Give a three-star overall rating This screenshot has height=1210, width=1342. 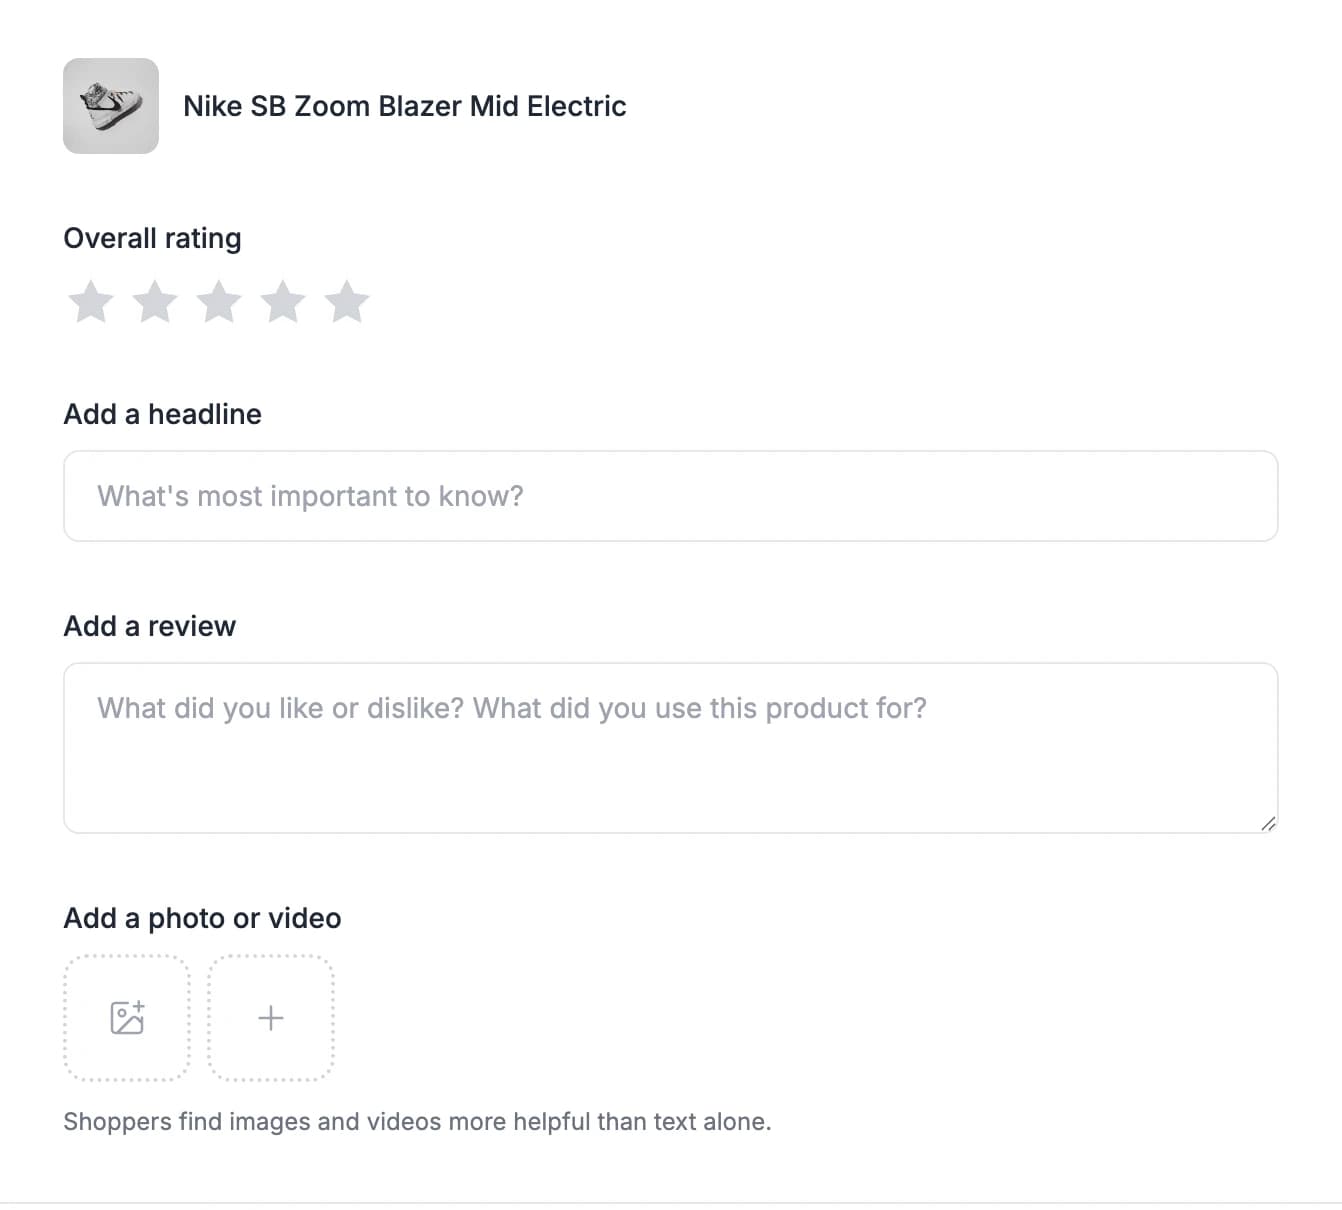tap(219, 302)
